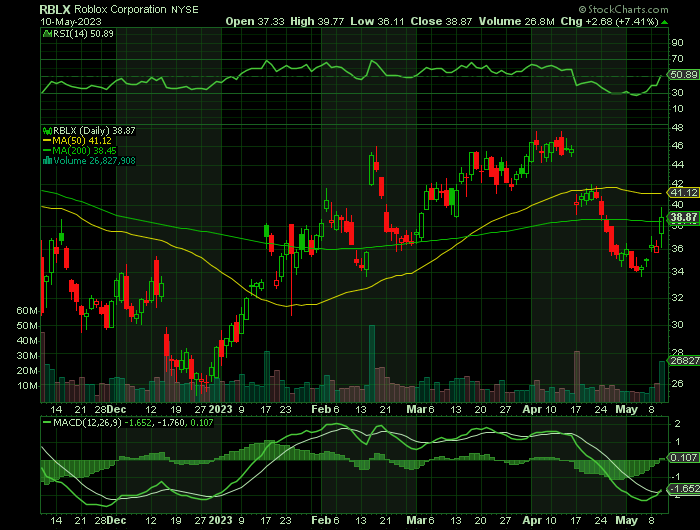Image resolution: width=700 pixels, height=530 pixels.
Task: Click the 0.107 histogram value in the MACD legend
Action: 202,422
